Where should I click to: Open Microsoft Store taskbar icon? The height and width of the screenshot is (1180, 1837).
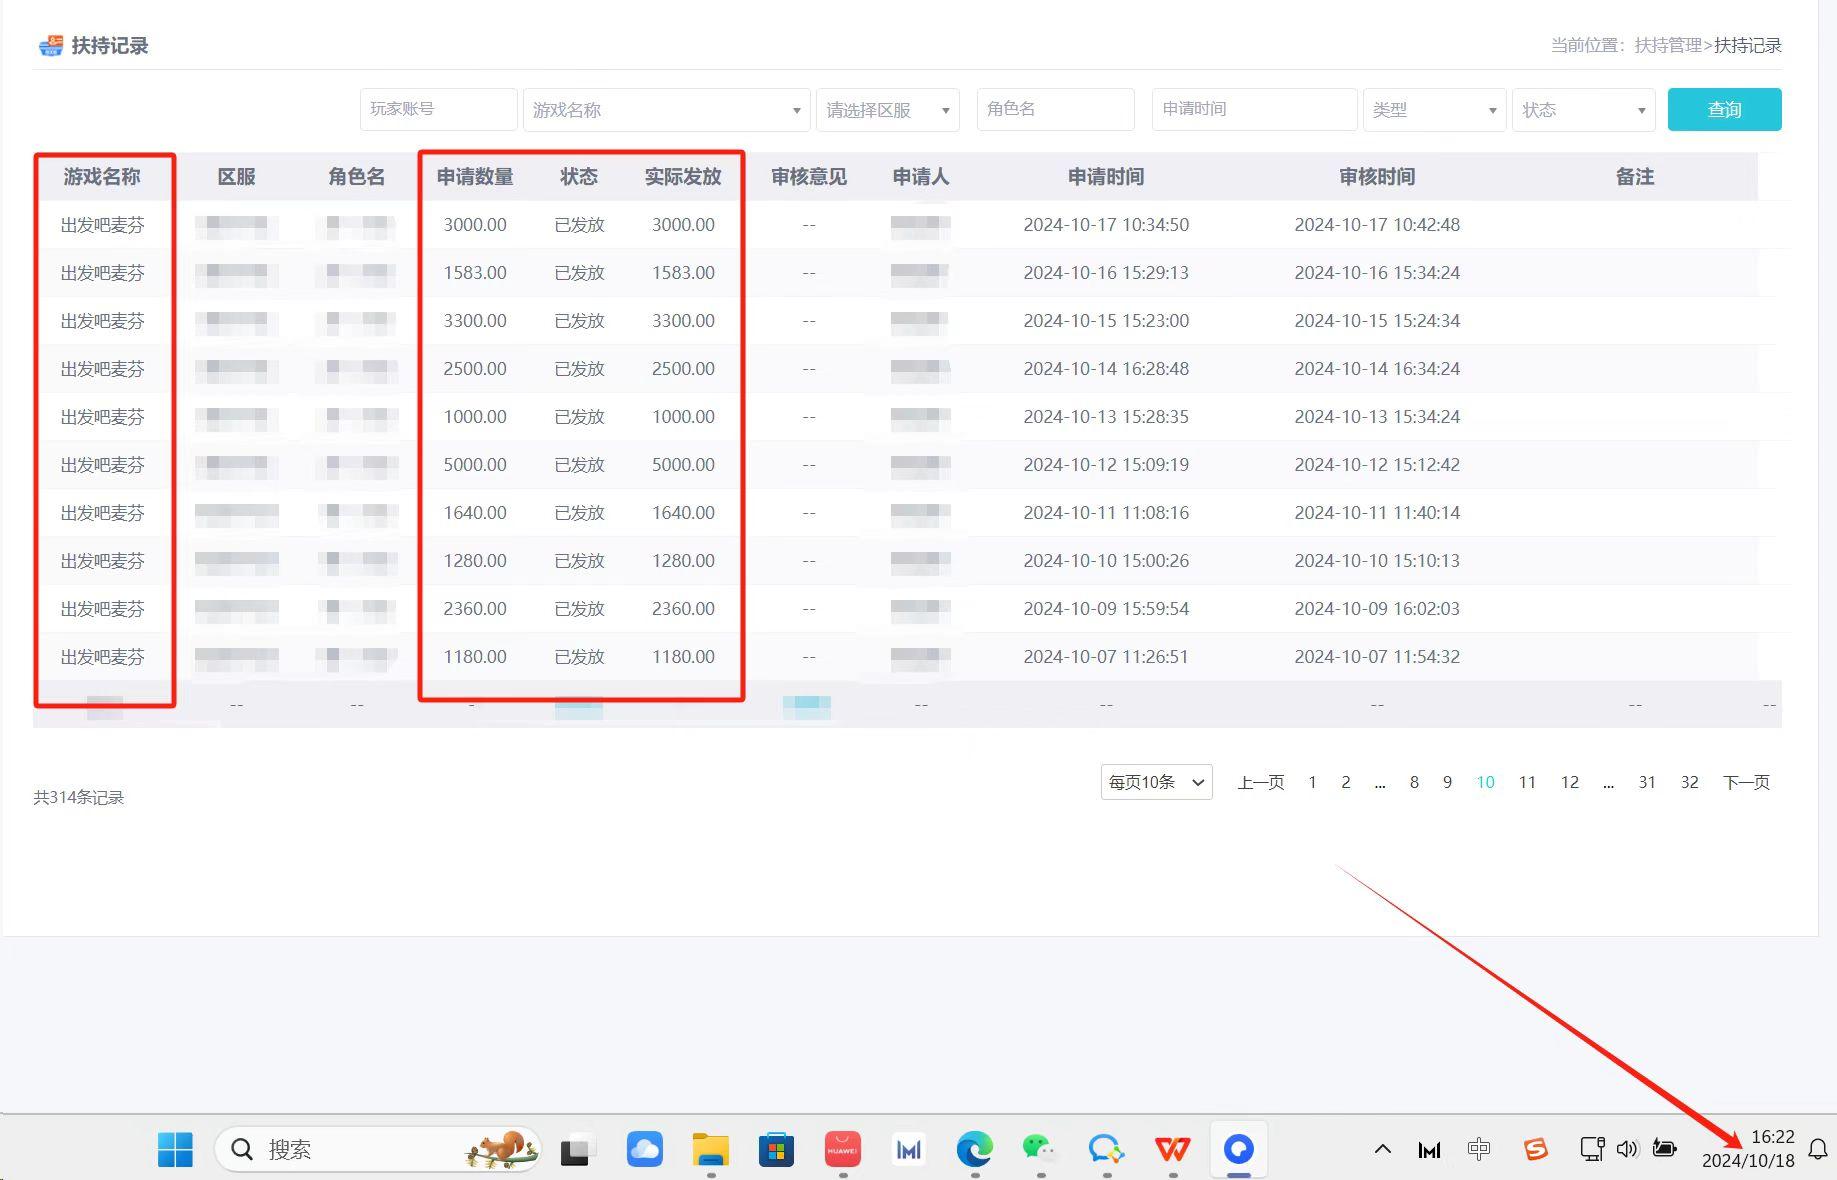coord(776,1149)
